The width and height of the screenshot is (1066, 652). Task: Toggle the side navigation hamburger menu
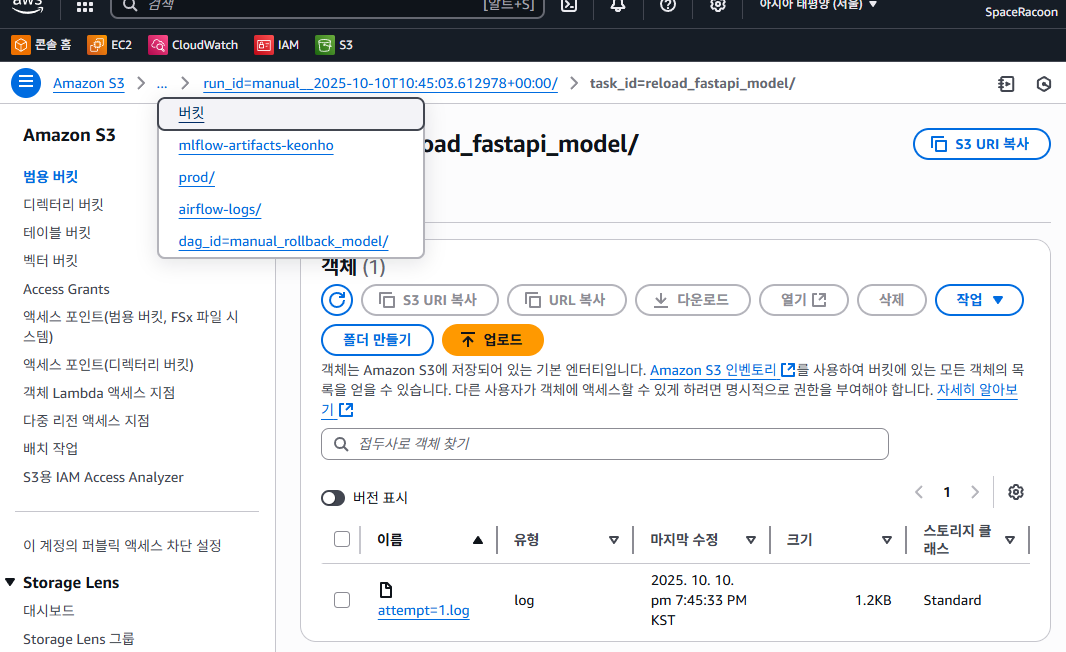(25, 83)
